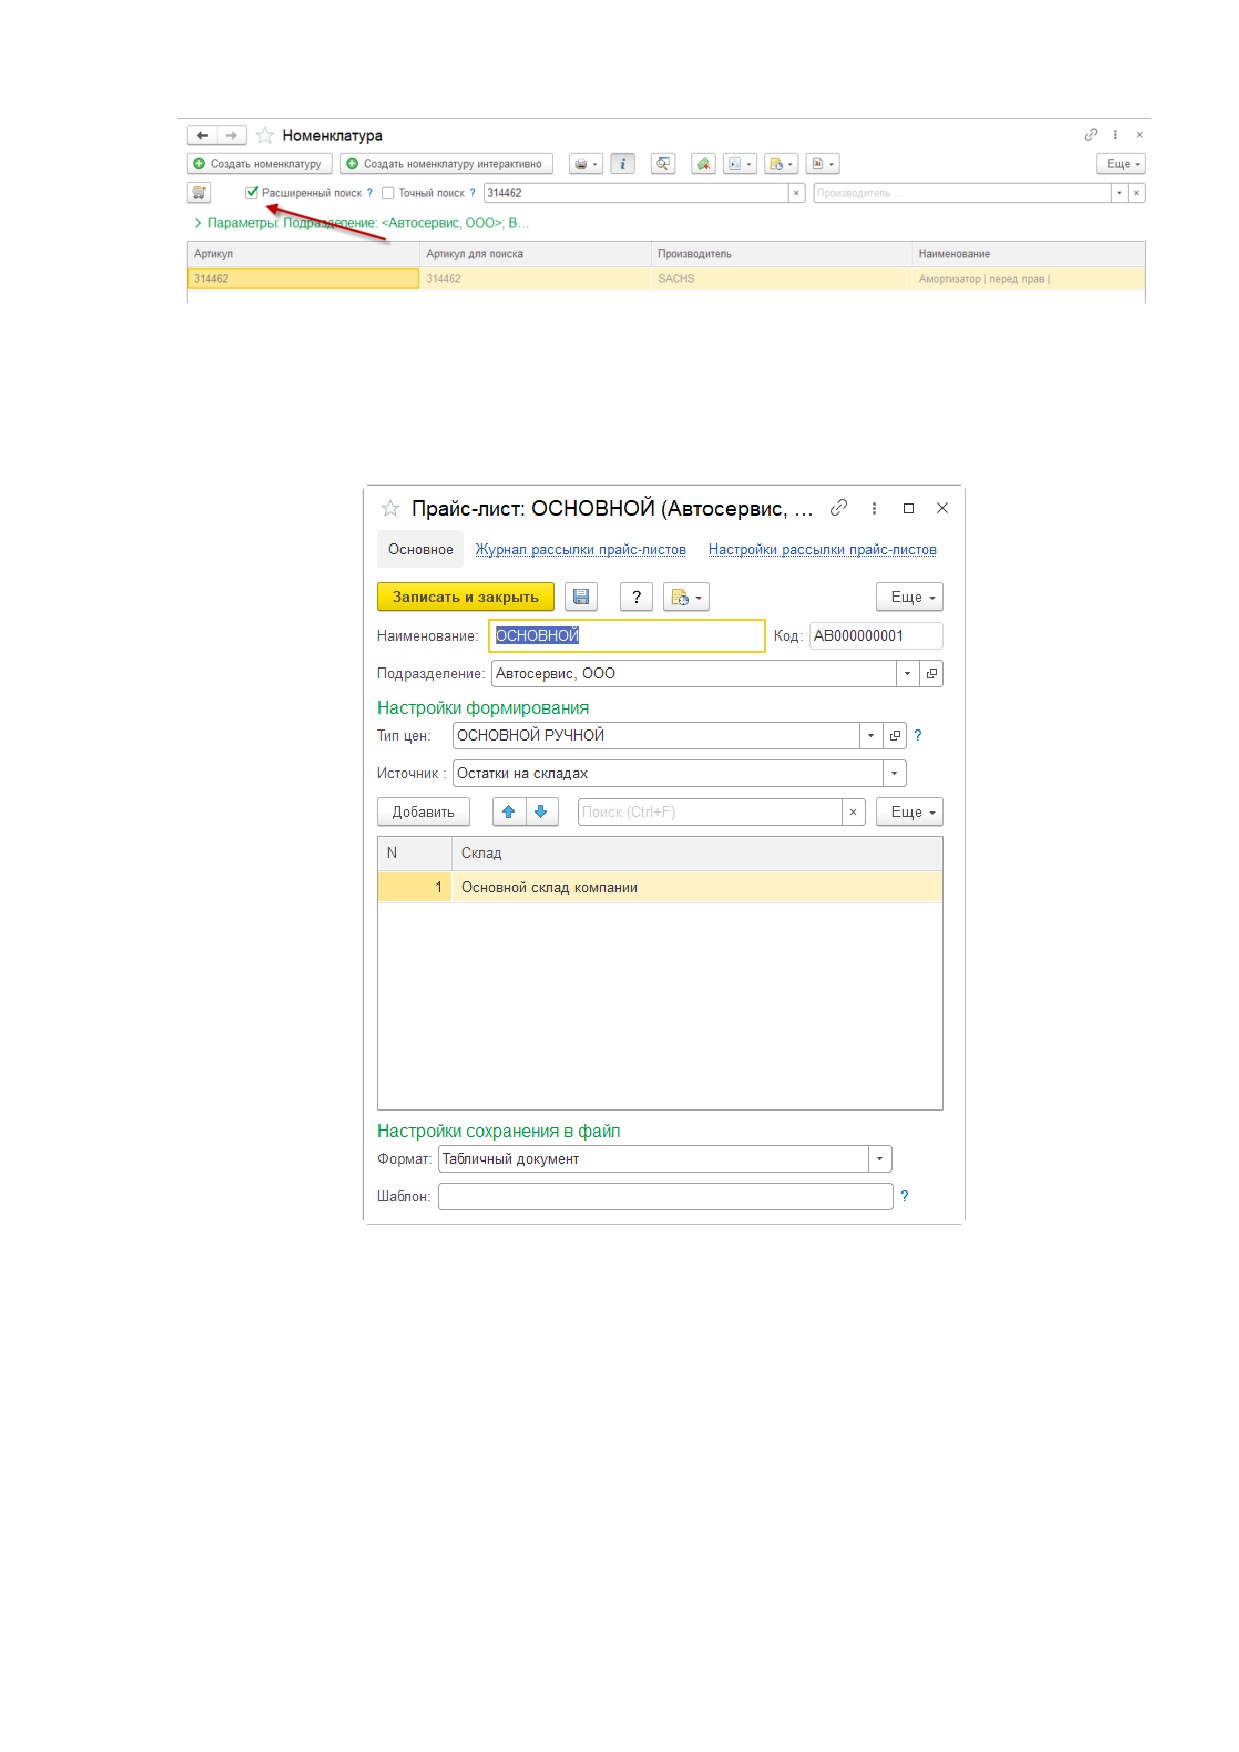Click the shopping cart icon in Номенклатура

[199, 193]
